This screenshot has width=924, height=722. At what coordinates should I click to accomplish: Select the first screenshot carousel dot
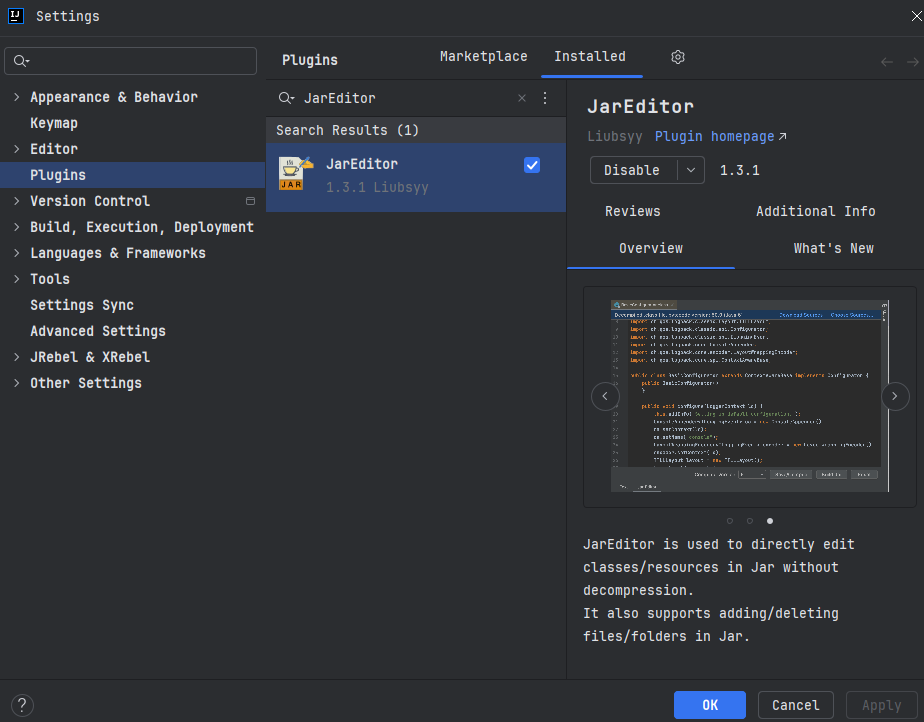[730, 521]
